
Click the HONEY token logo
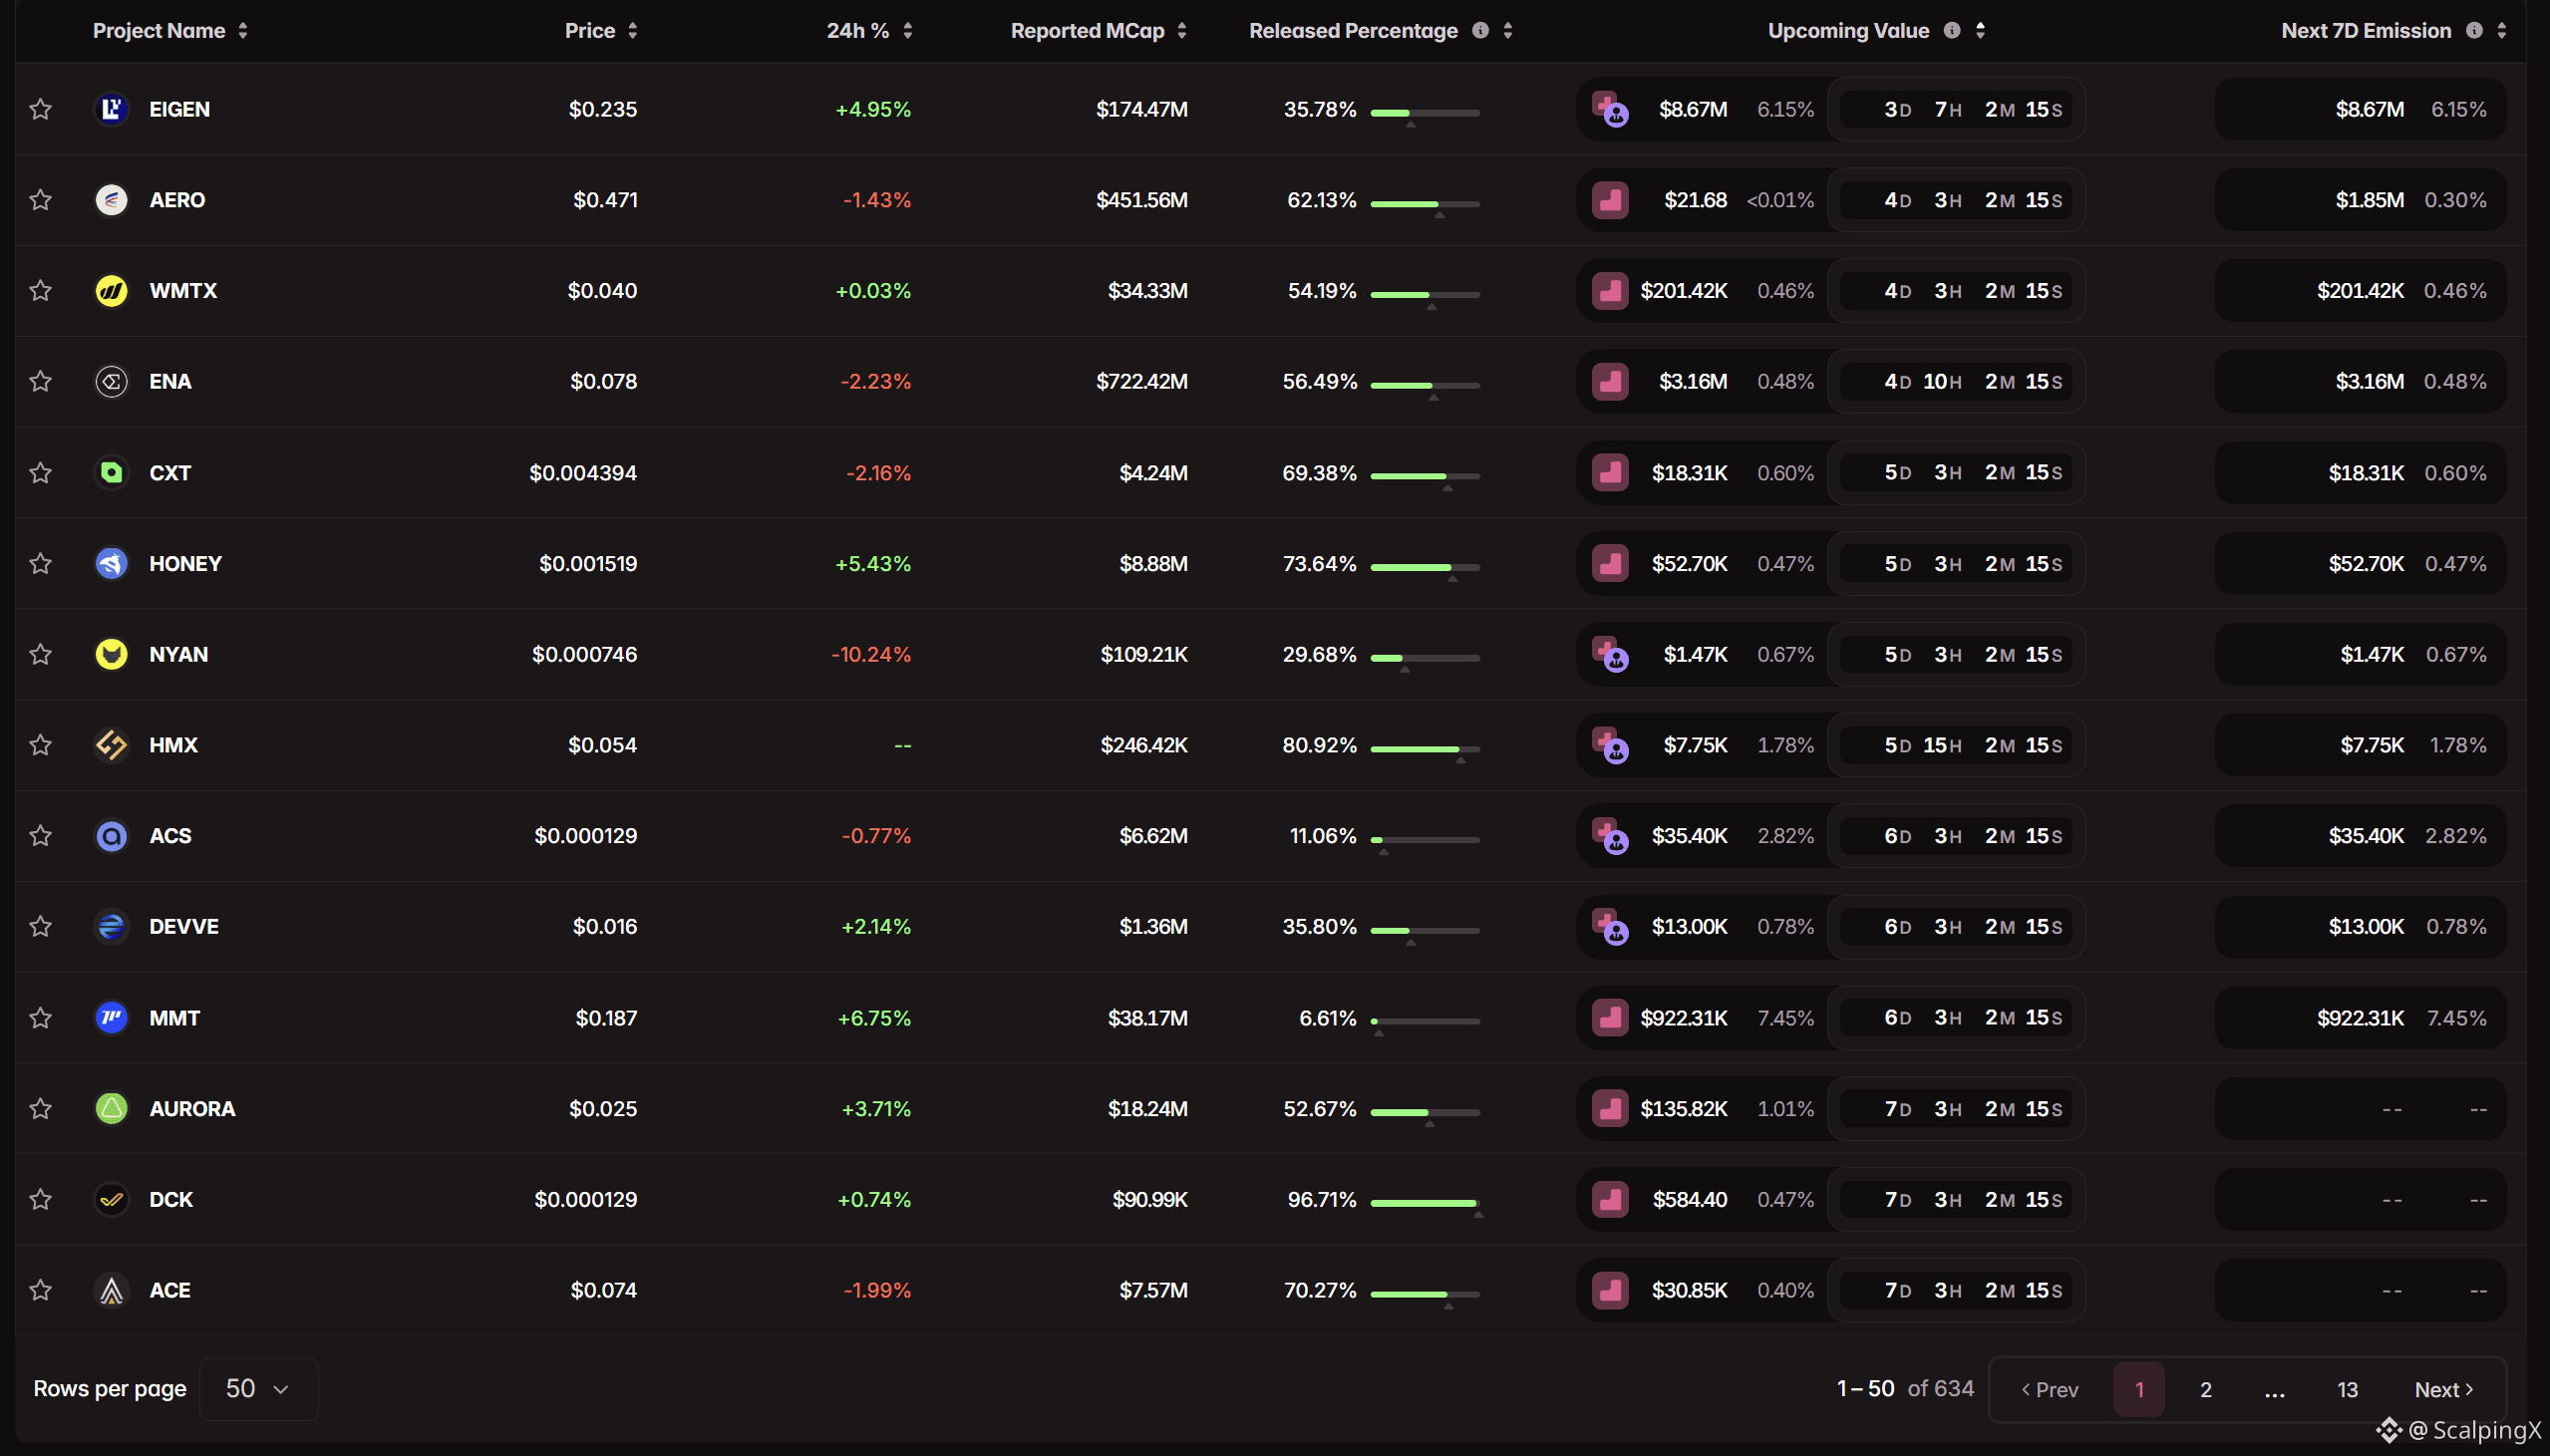click(x=111, y=563)
